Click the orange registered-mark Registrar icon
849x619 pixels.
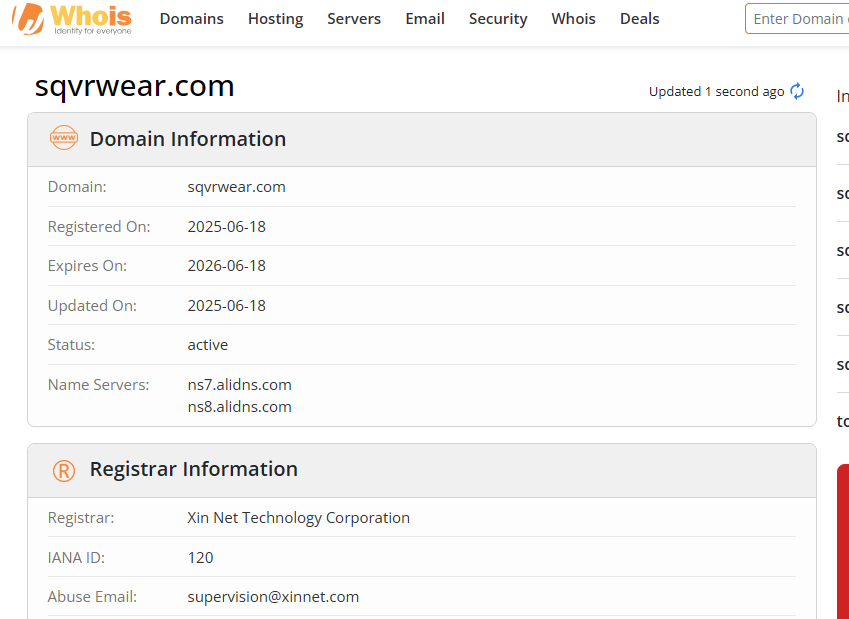click(x=64, y=470)
